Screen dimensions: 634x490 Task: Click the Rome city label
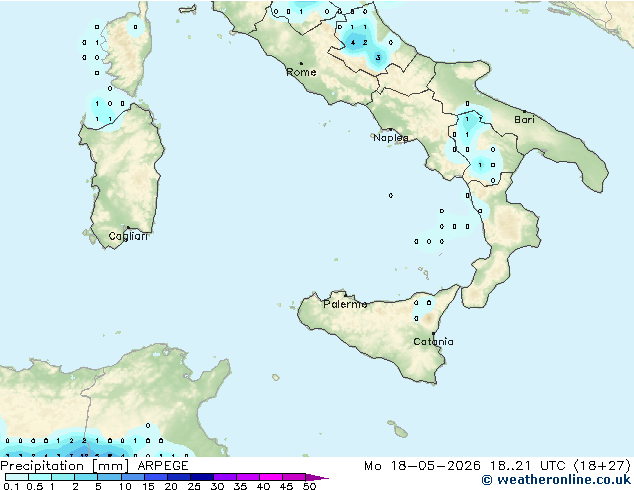pos(301,72)
